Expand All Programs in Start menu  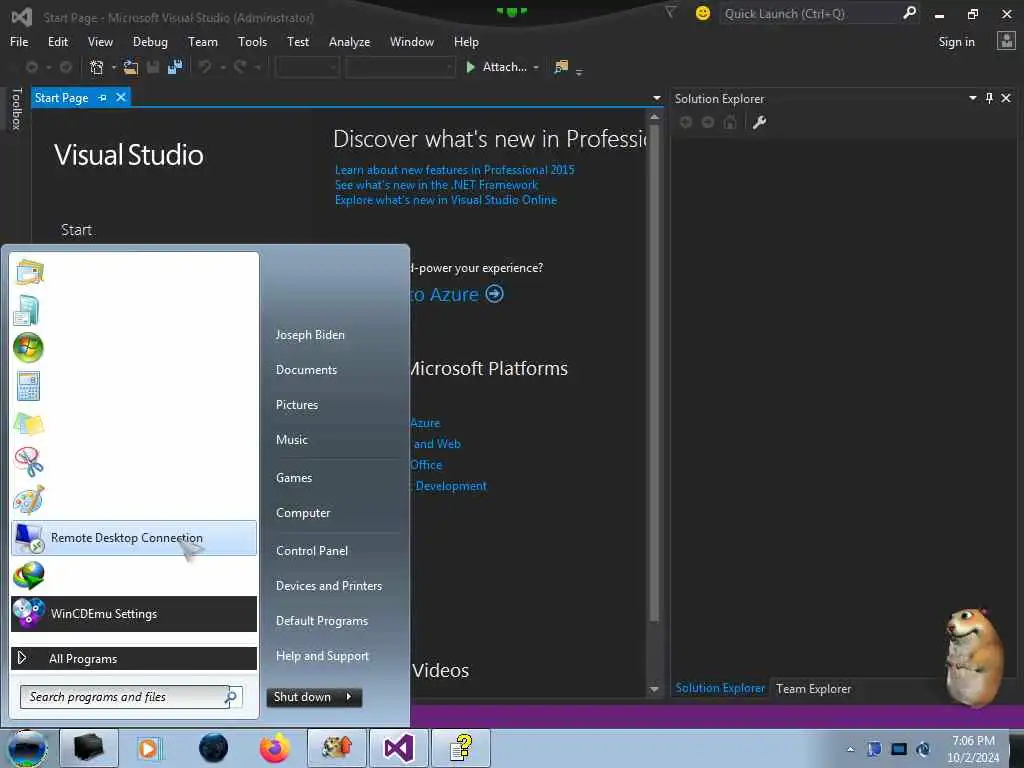(x=134, y=658)
